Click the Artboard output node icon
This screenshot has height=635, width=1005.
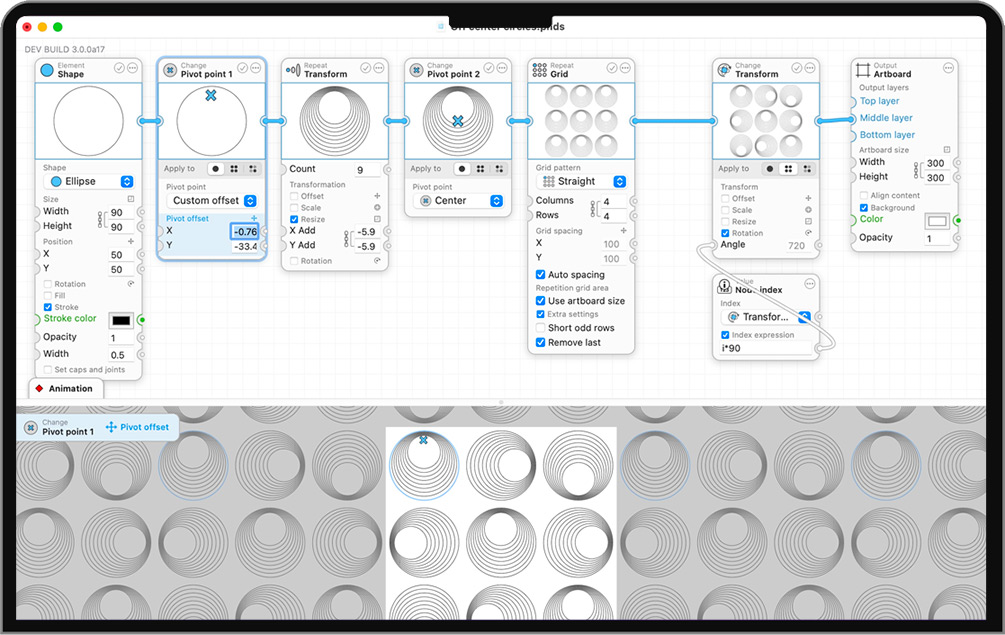pos(862,69)
